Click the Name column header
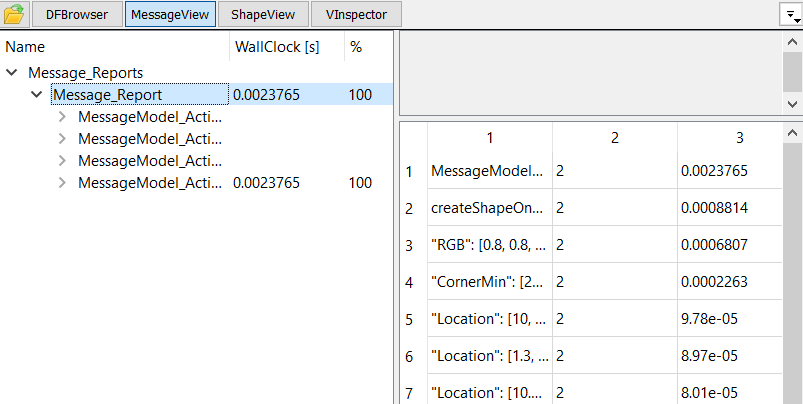Image resolution: width=803 pixels, height=404 pixels. (26, 47)
